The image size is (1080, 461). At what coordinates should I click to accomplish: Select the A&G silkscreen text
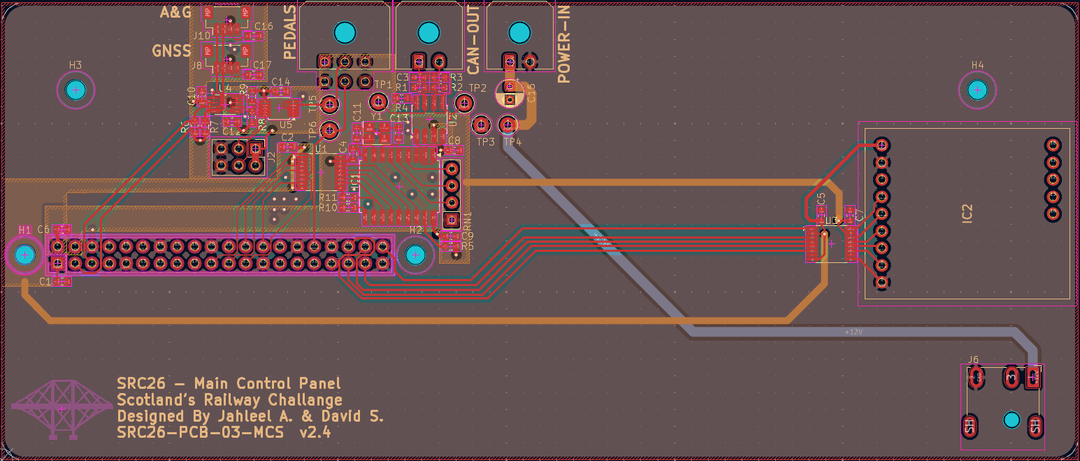tap(175, 12)
